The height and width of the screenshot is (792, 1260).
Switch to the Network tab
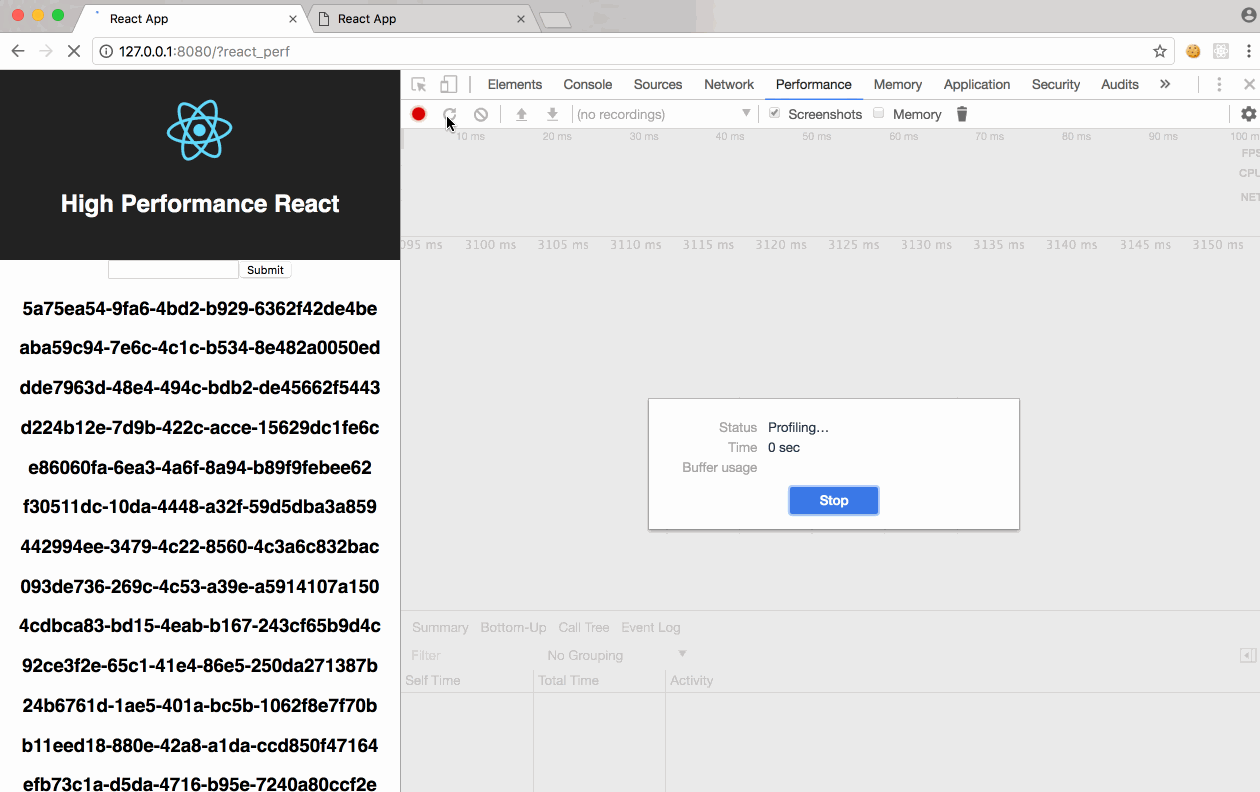click(x=729, y=85)
